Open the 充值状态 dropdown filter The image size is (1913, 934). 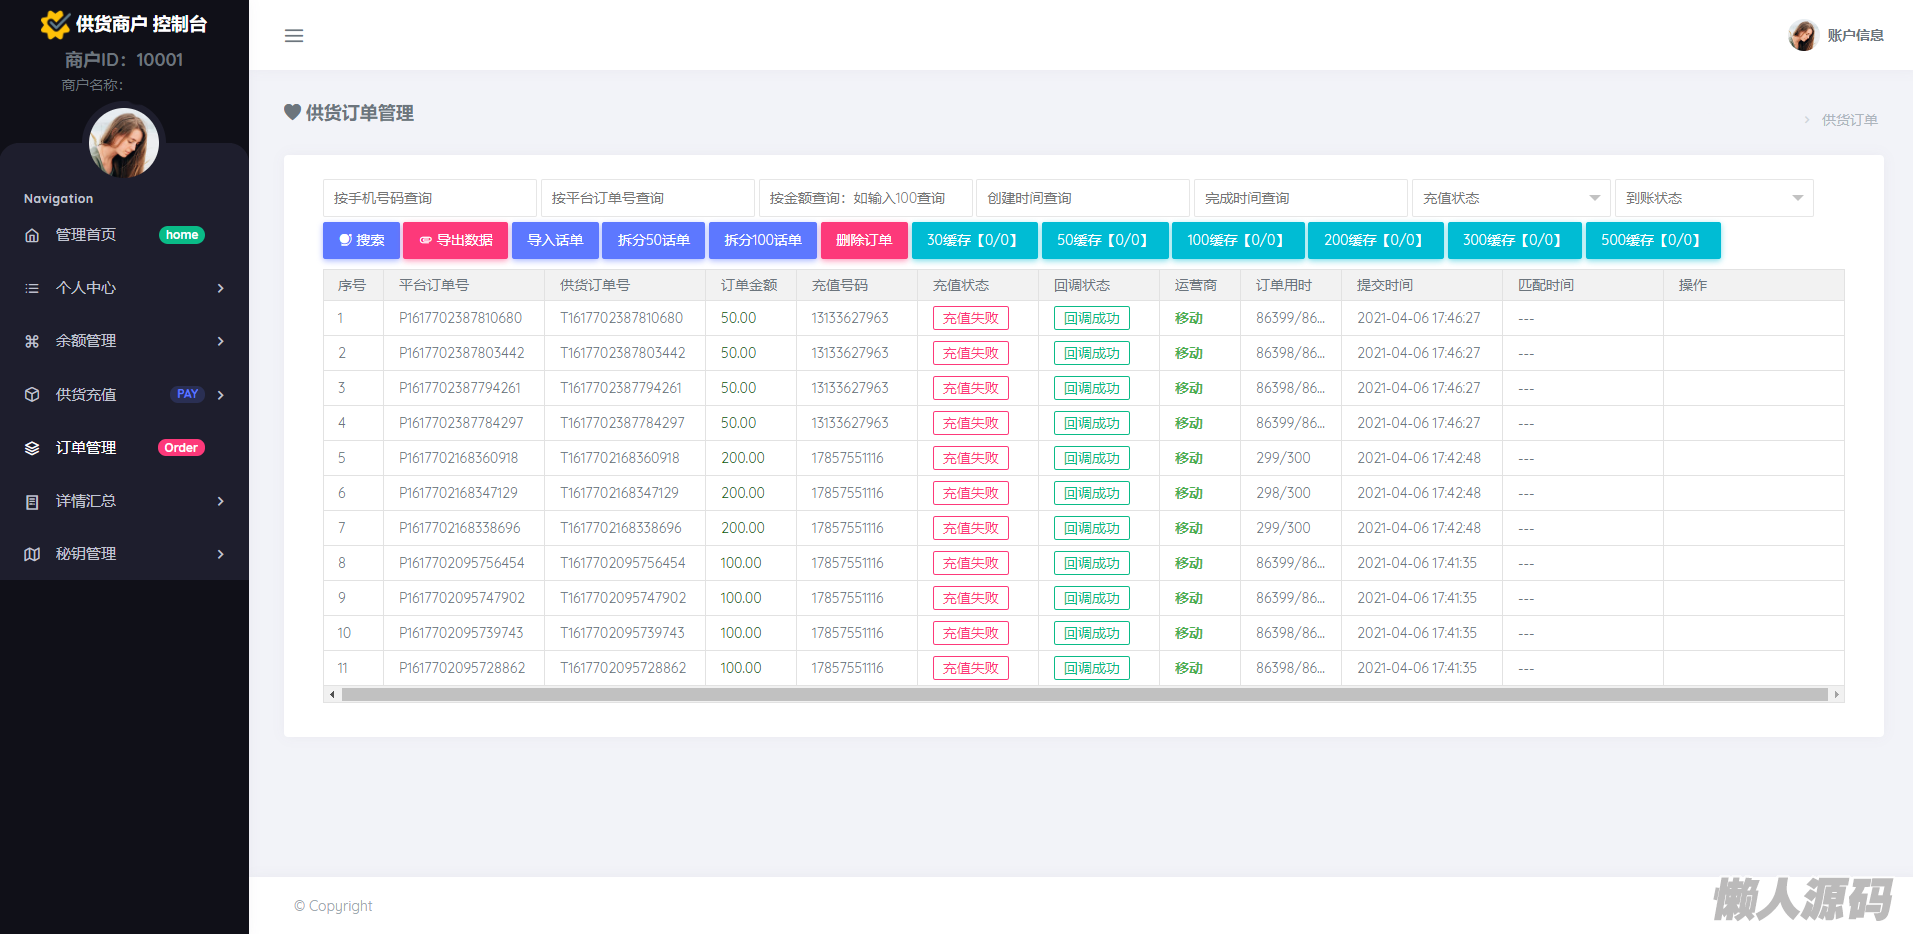(1510, 198)
